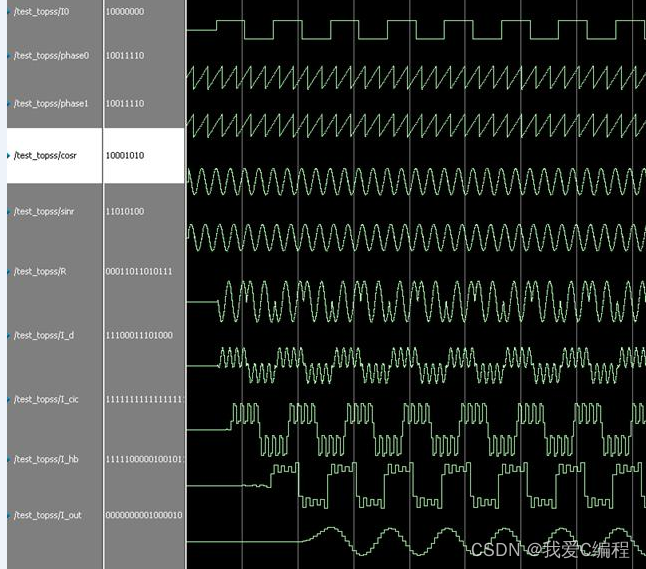The height and width of the screenshot is (569, 646).
Task: Click the I0 square wave trace
Action: (x=416, y=30)
